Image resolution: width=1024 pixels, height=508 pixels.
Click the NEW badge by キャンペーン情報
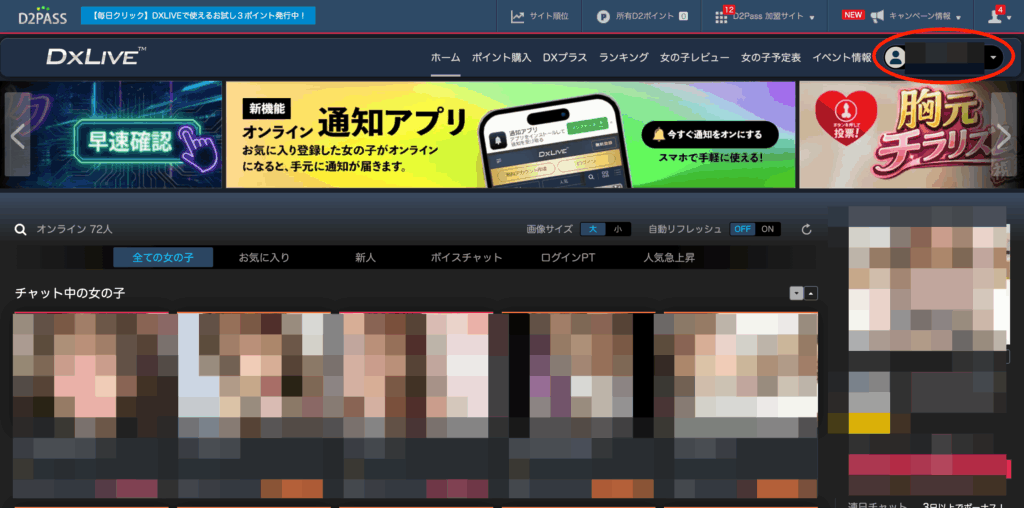(854, 15)
